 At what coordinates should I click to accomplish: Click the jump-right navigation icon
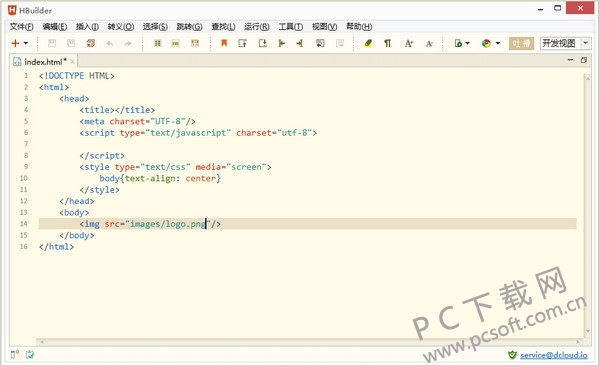pos(300,43)
